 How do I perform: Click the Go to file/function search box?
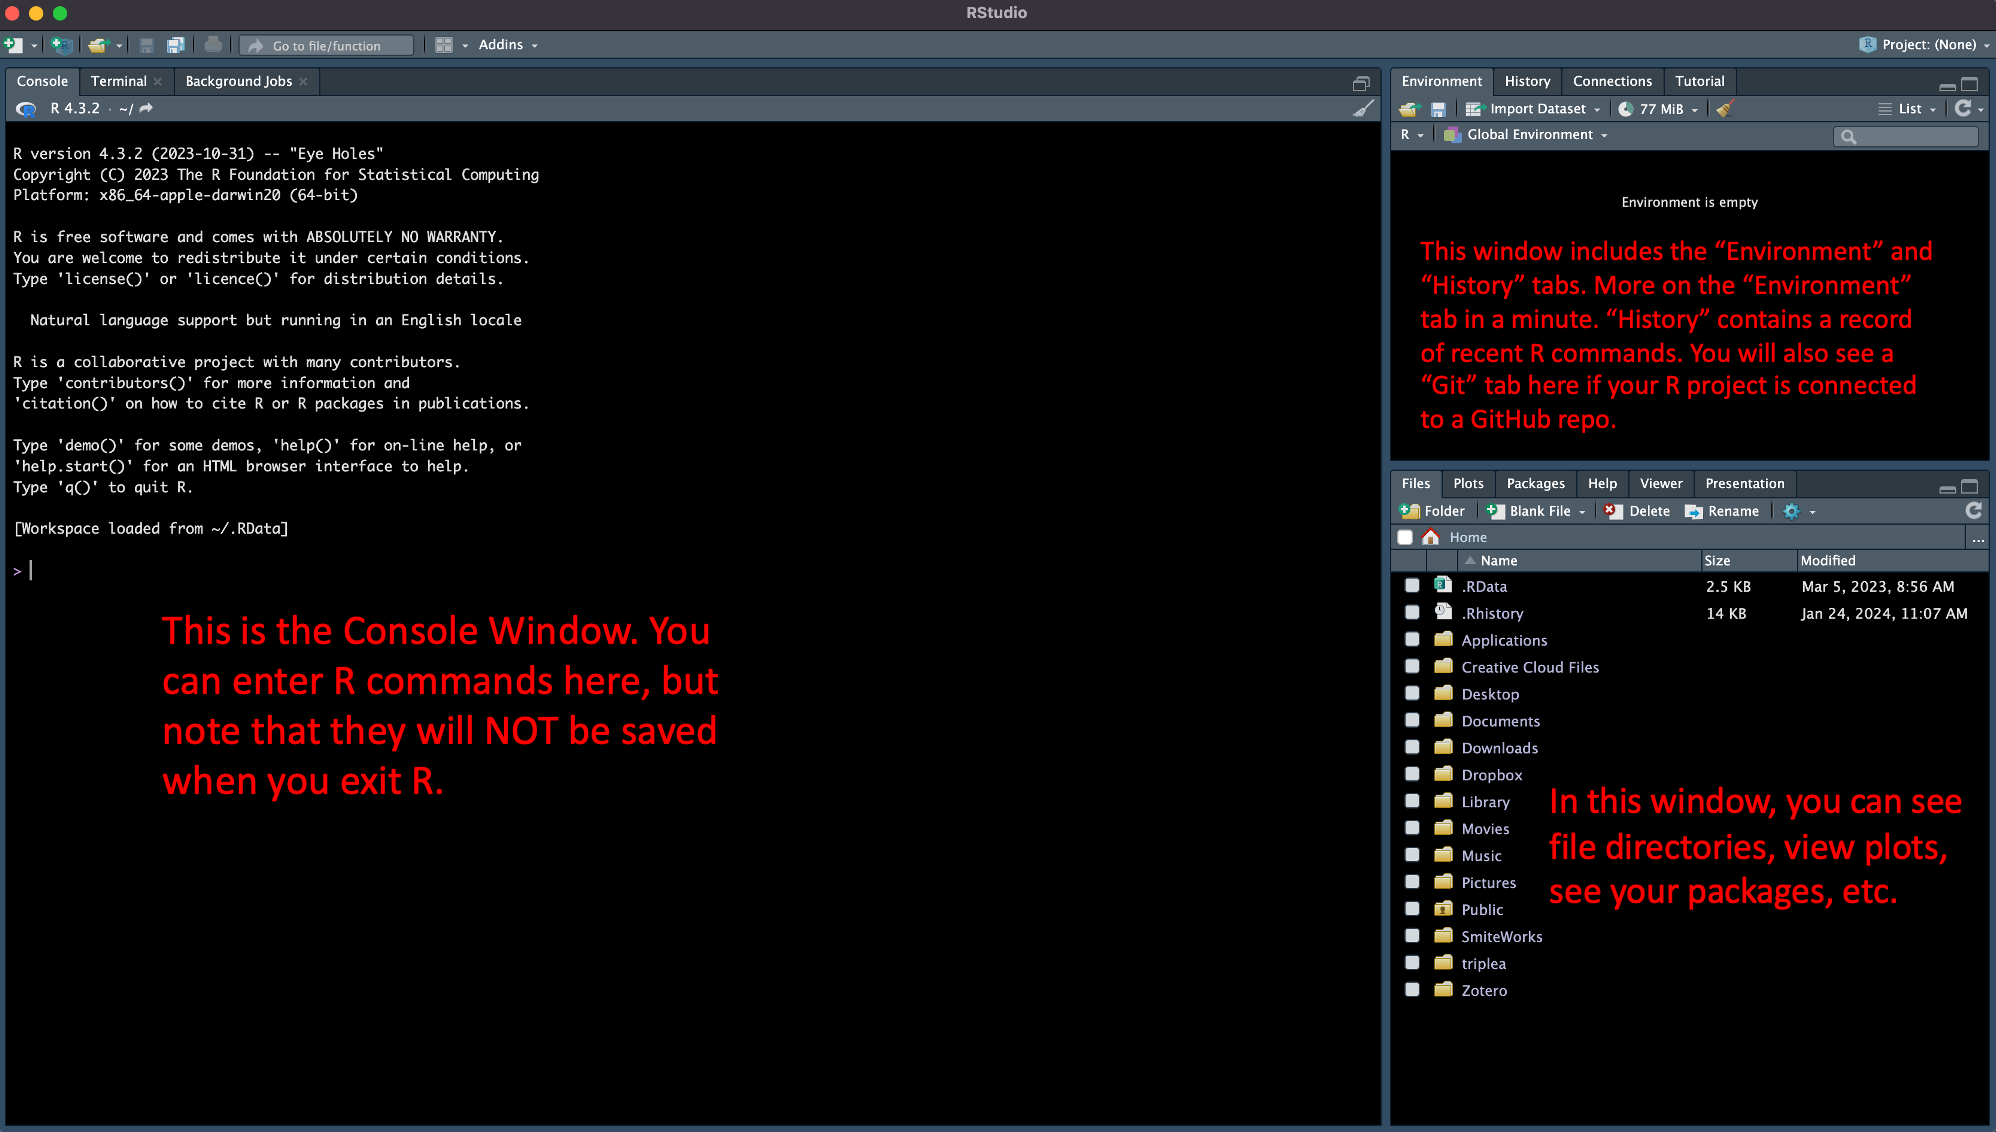[x=327, y=46]
